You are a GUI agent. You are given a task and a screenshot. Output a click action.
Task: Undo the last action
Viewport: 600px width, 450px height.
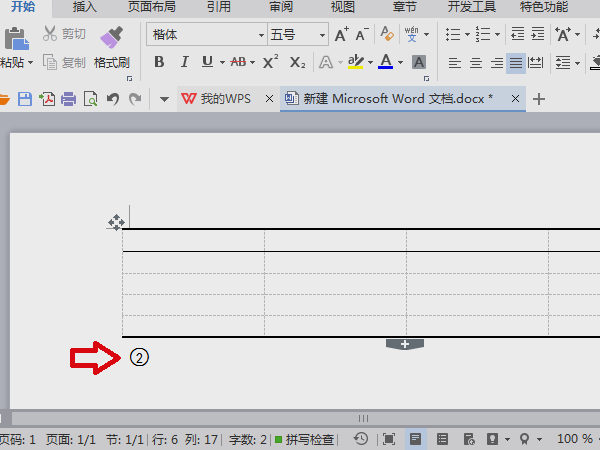pos(113,99)
